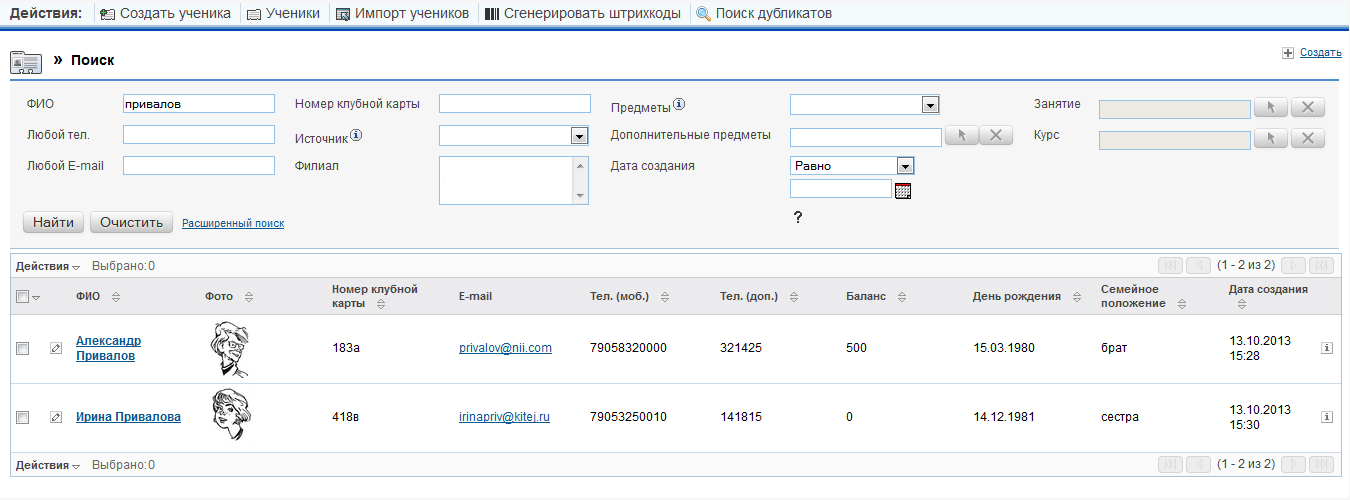Expand the Равно date condition dropdown
The height and width of the screenshot is (500, 1350).
[904, 166]
